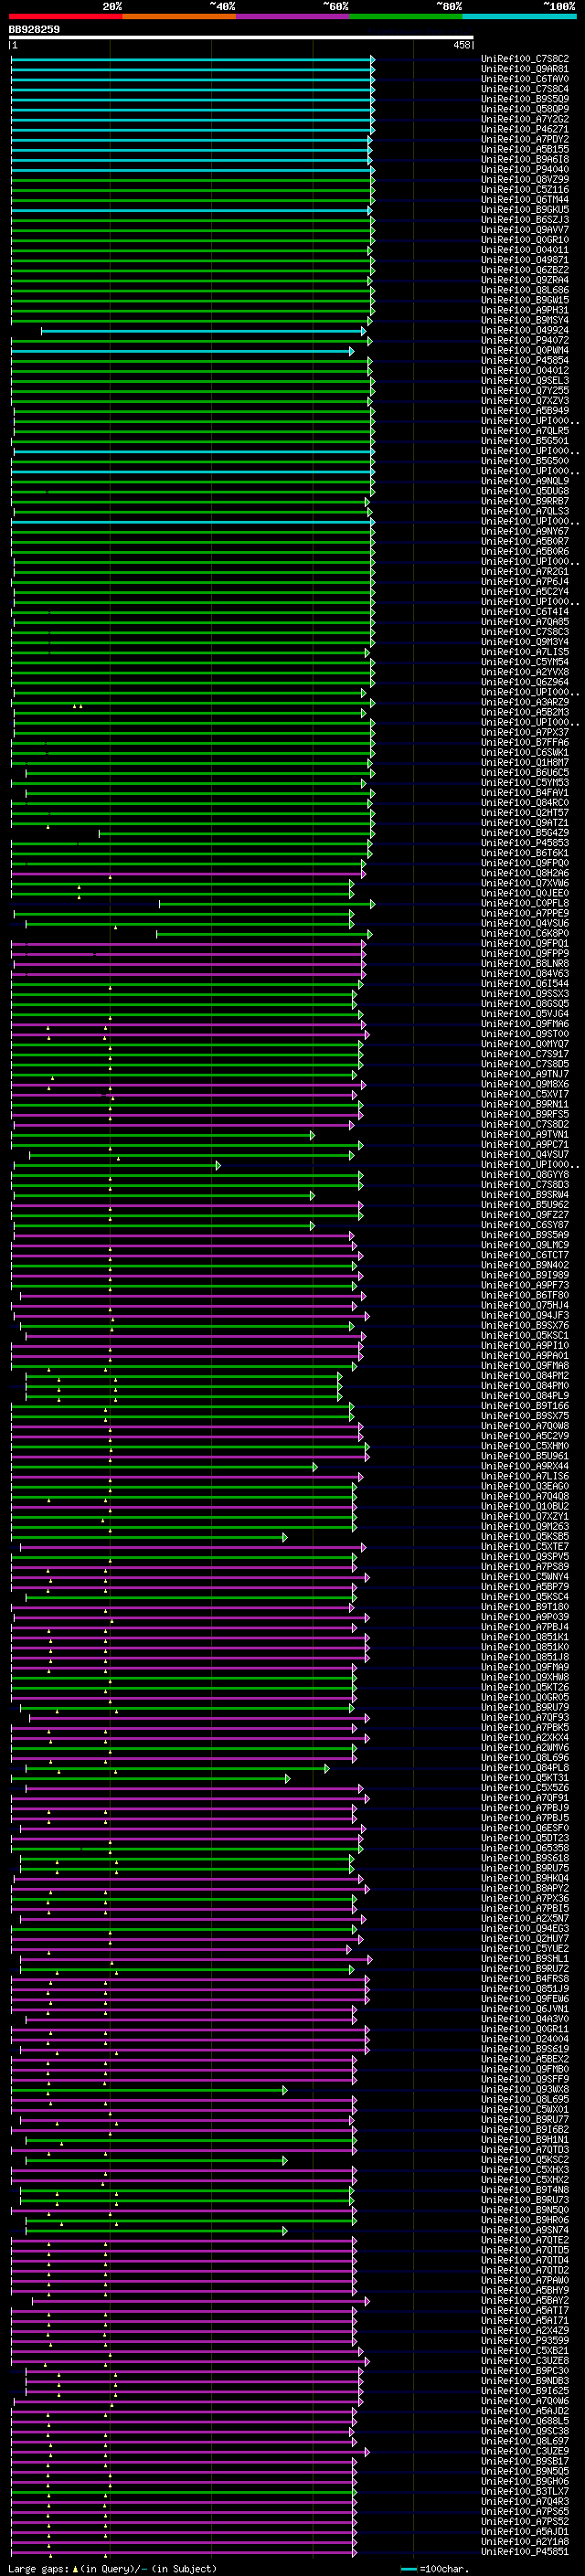Select the label UniRef100_C5XHM0
This screenshot has height=2576, width=585.
point(525,1446)
